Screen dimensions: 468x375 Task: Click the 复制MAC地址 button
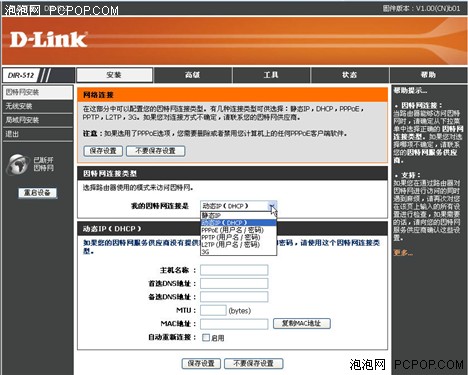tap(302, 323)
